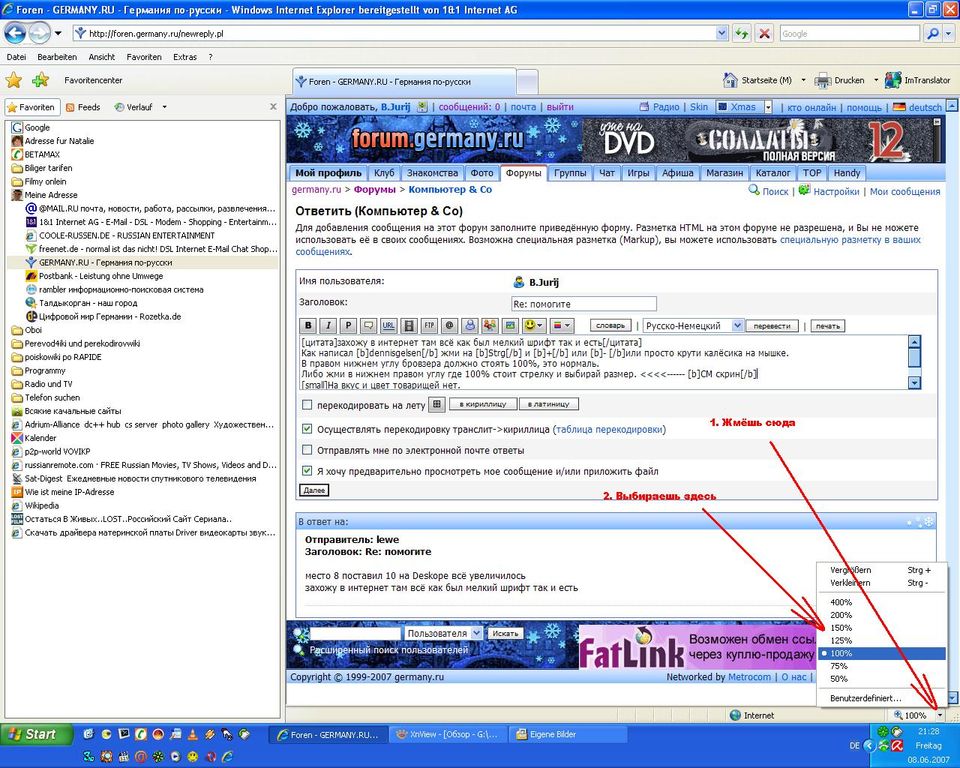Image resolution: width=960 pixels, height=768 pixels.
Task: Check 'Отправлять мне по электронной почте ответы'
Action: tap(307, 450)
